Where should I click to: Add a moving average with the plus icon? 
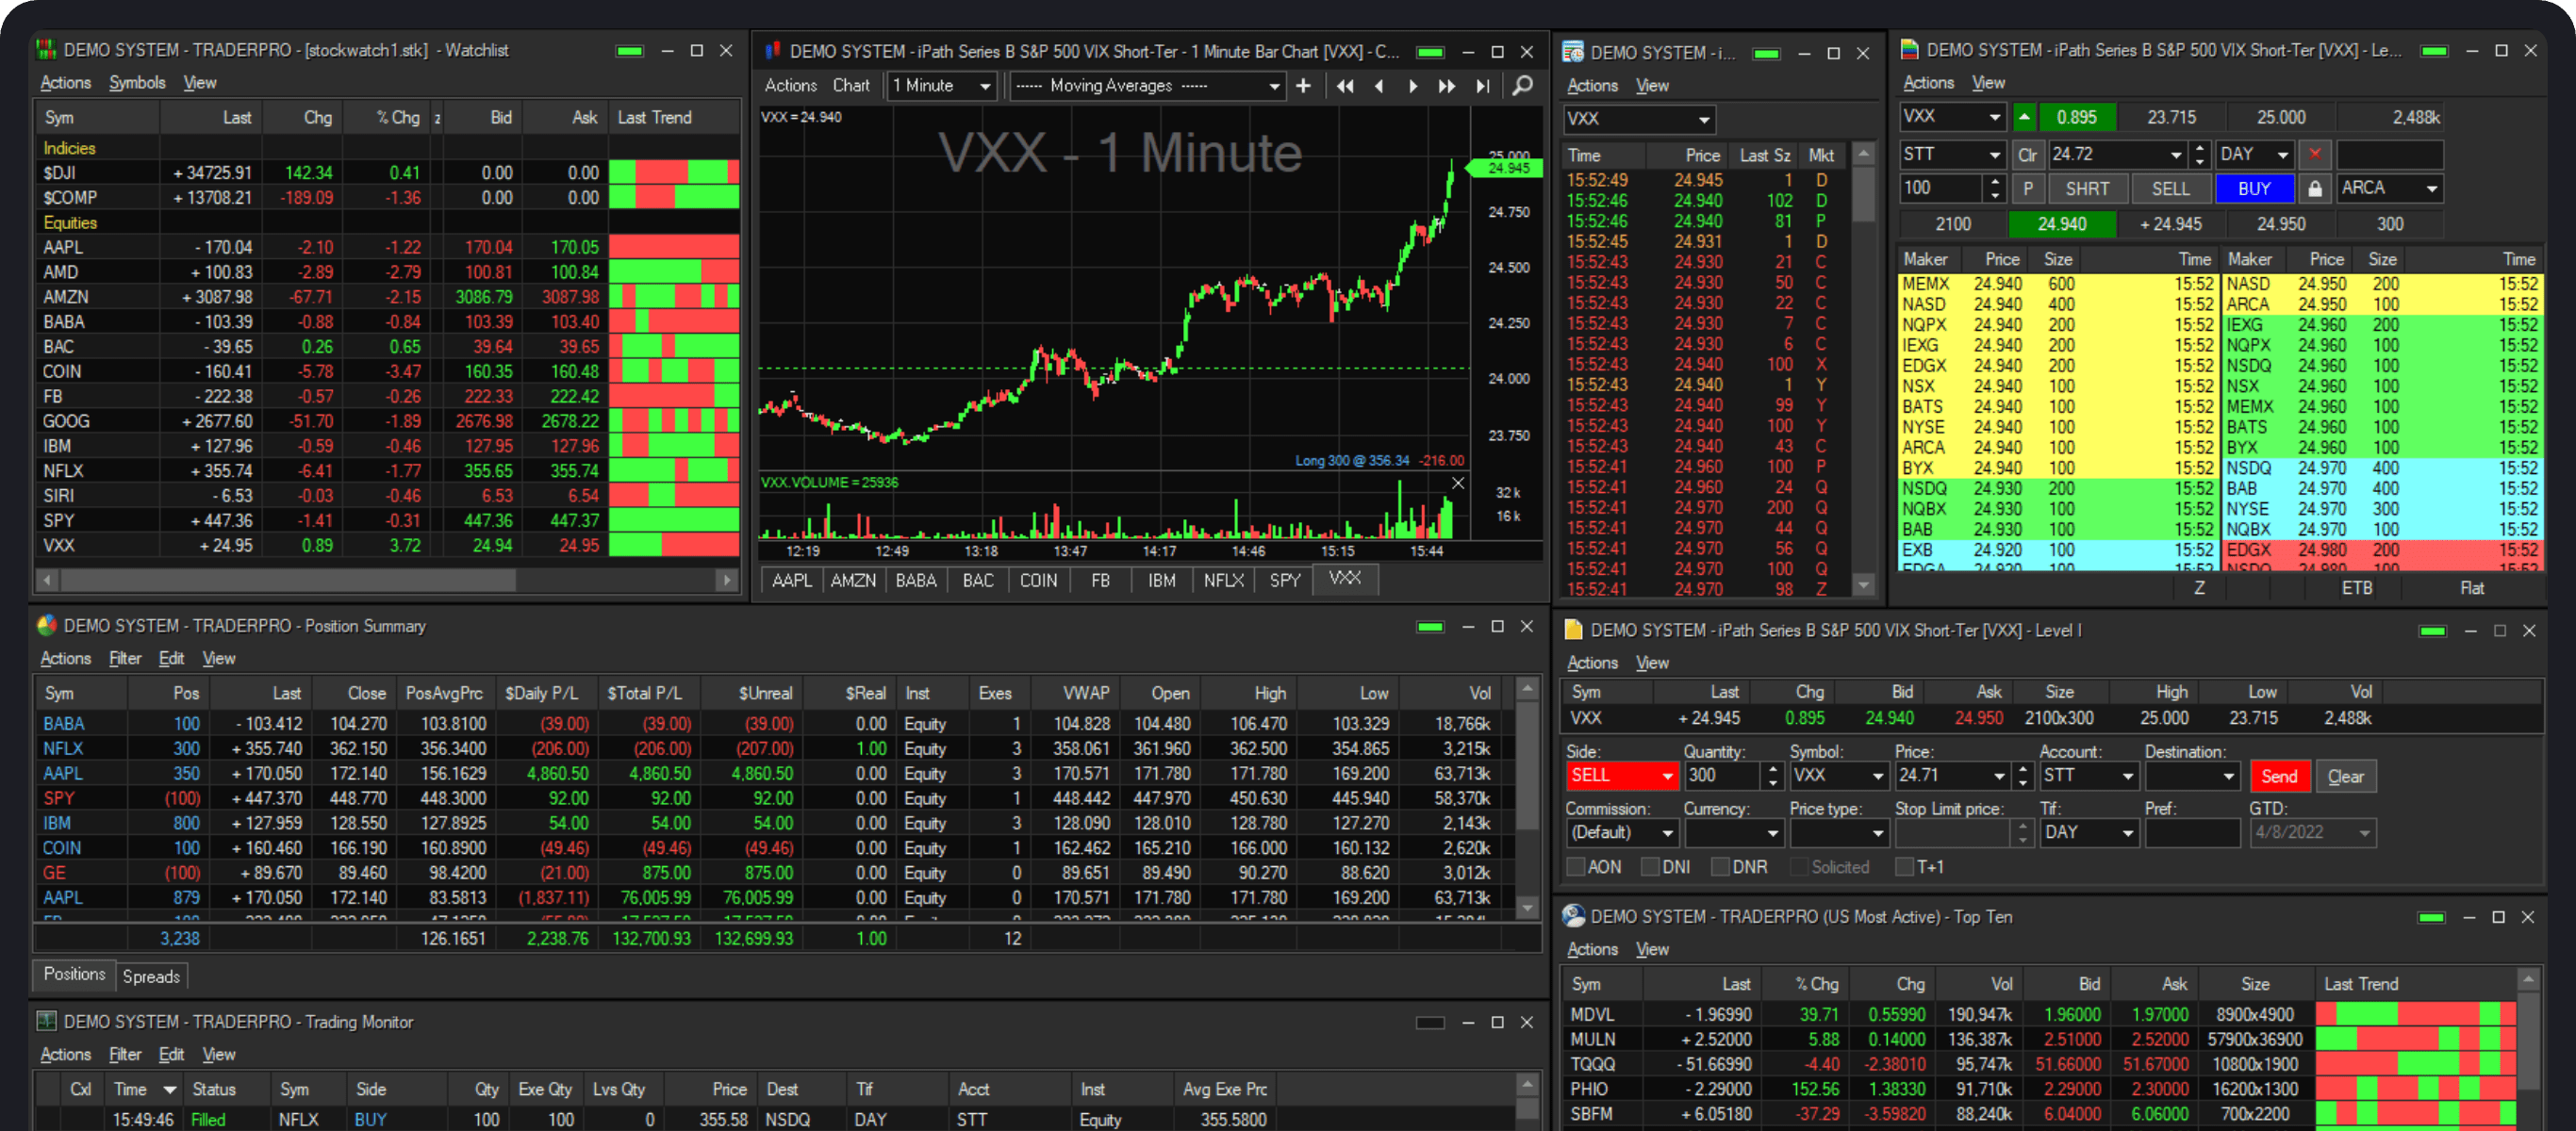(1303, 86)
